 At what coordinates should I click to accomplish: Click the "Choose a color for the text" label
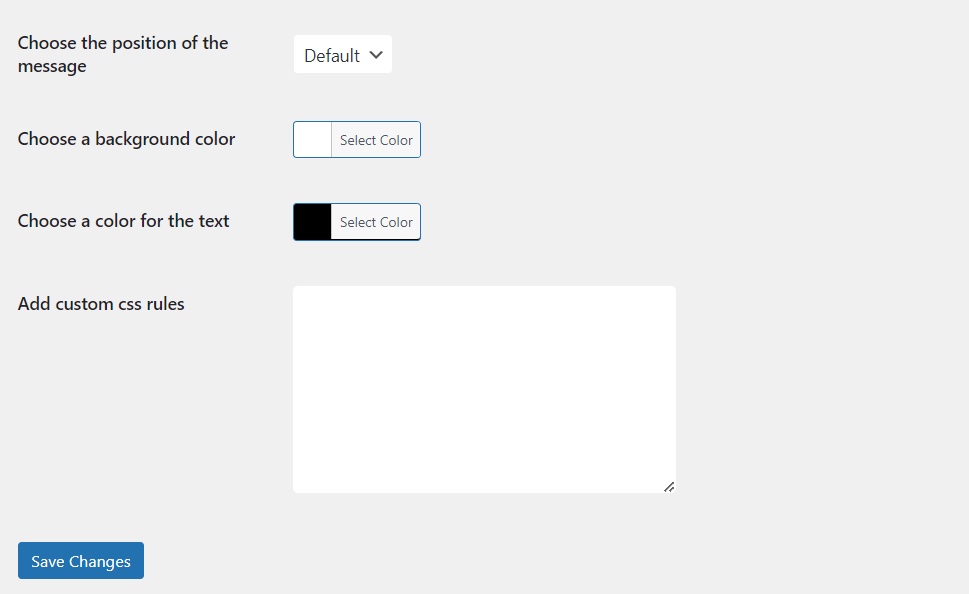[124, 221]
